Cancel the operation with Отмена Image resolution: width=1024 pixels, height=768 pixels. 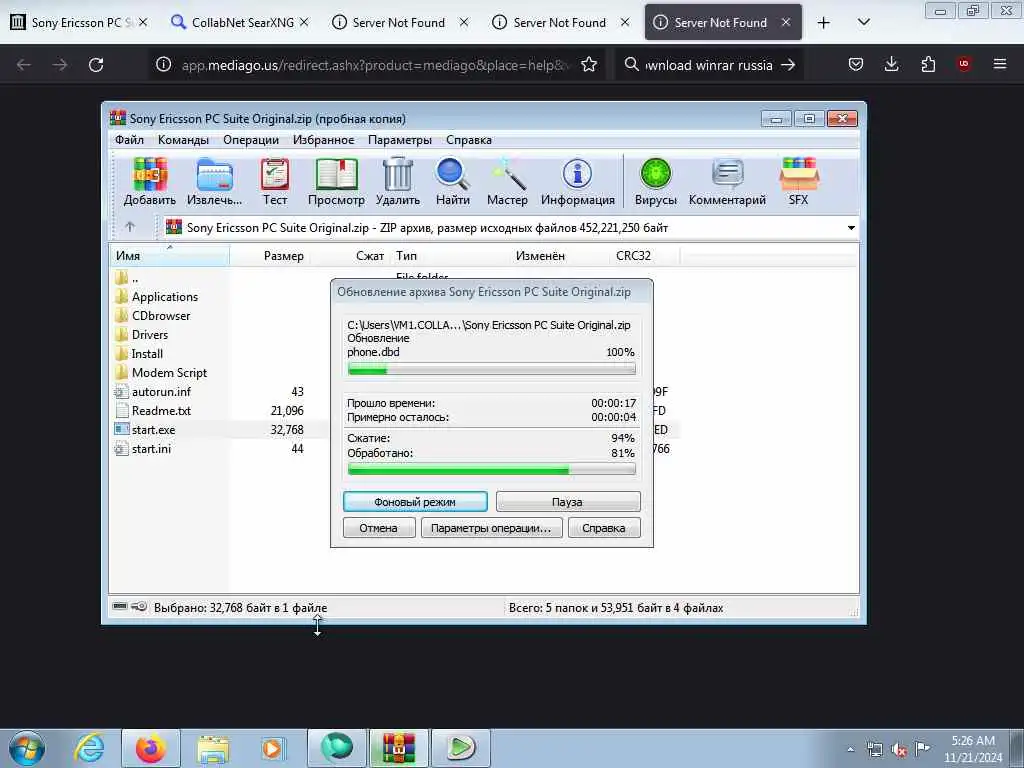379,528
